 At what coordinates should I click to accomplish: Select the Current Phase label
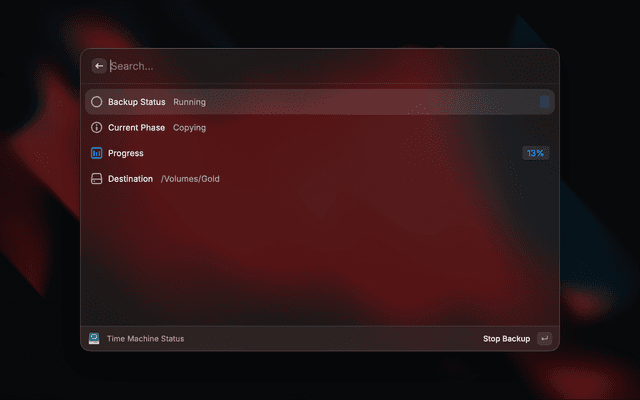[x=136, y=128]
